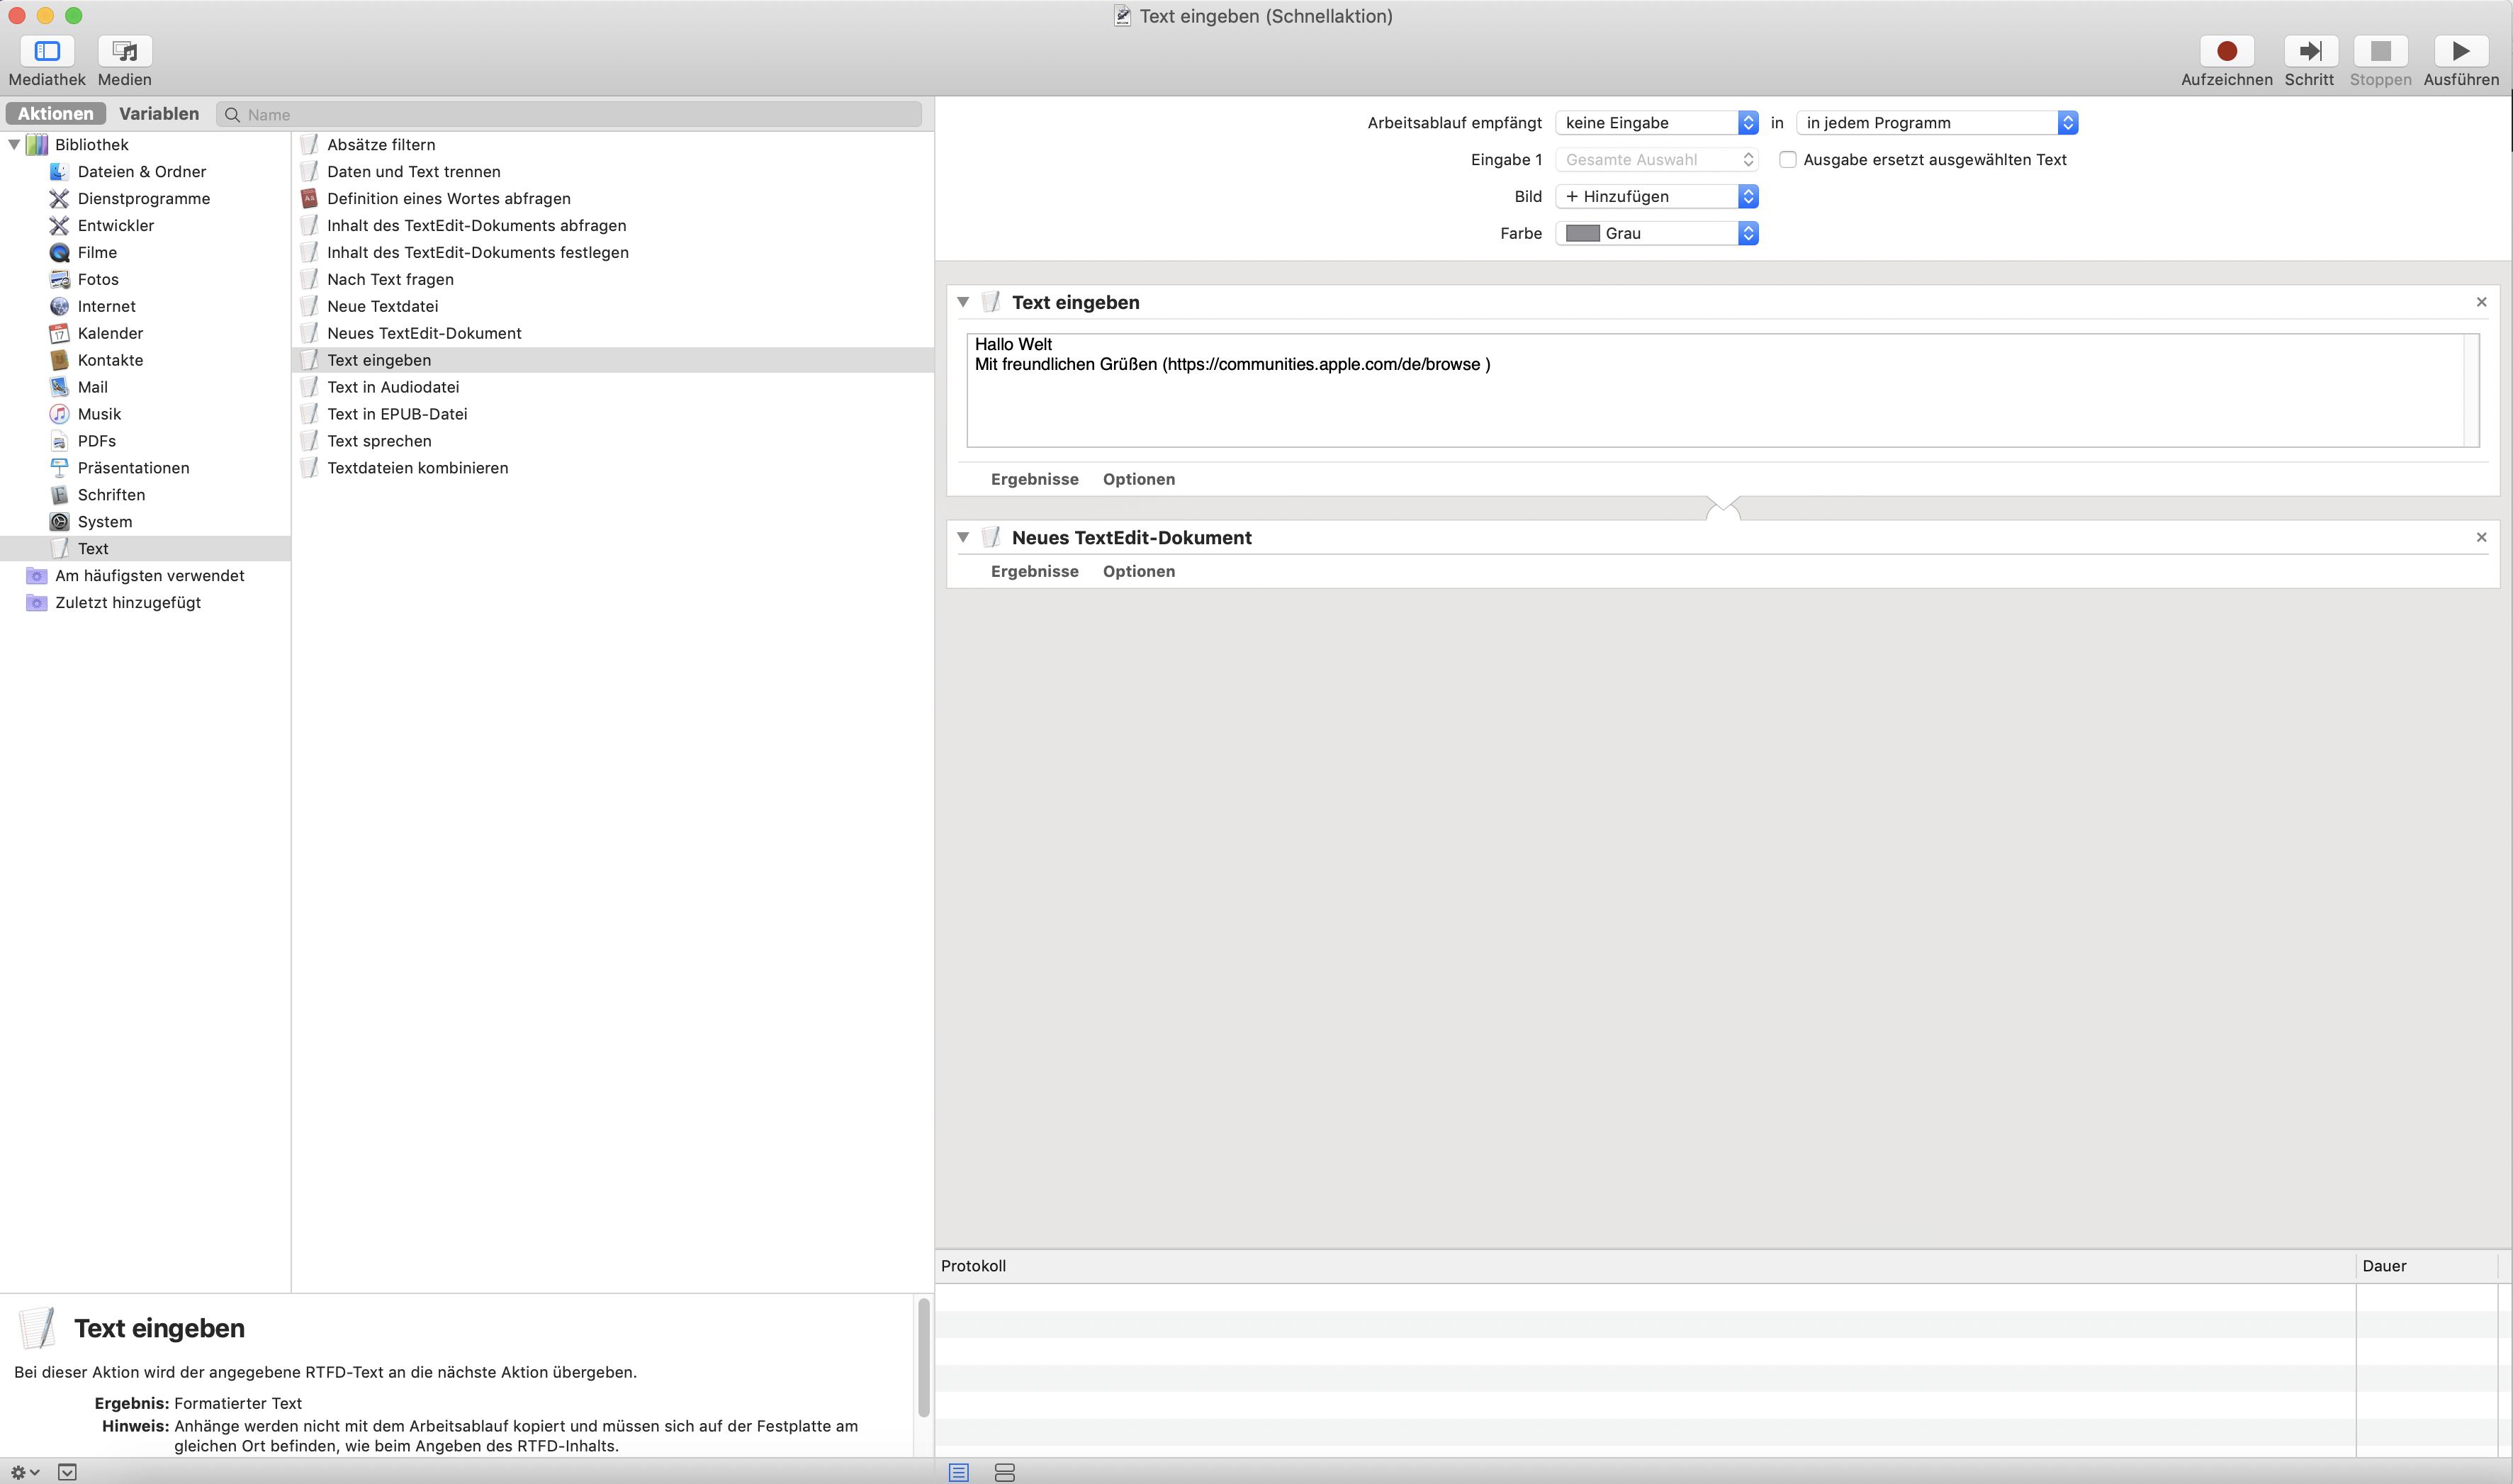
Task: Open the keine Eingabe dropdown
Action: [x=1656, y=123]
